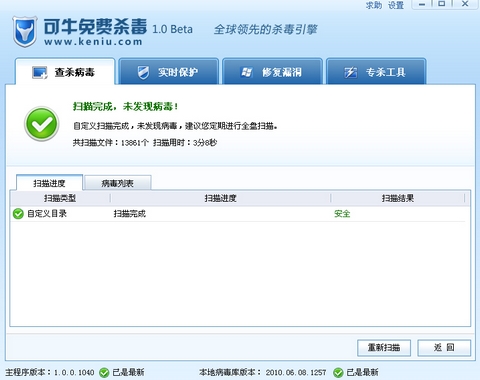Click the large green checkmark scan result icon
The height and width of the screenshot is (380, 480).
pyautogui.click(x=42, y=124)
